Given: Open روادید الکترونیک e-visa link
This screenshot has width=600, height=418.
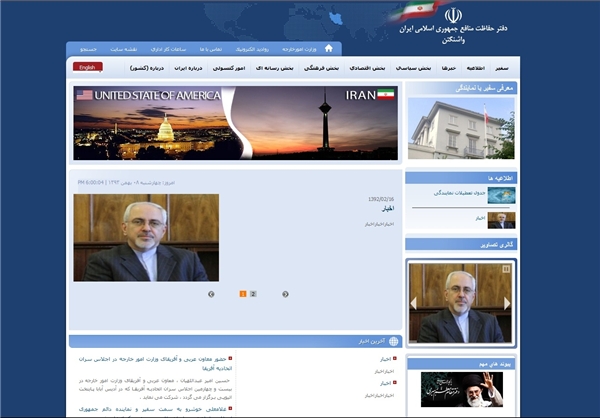Looking at the screenshot, I should click(252, 49).
